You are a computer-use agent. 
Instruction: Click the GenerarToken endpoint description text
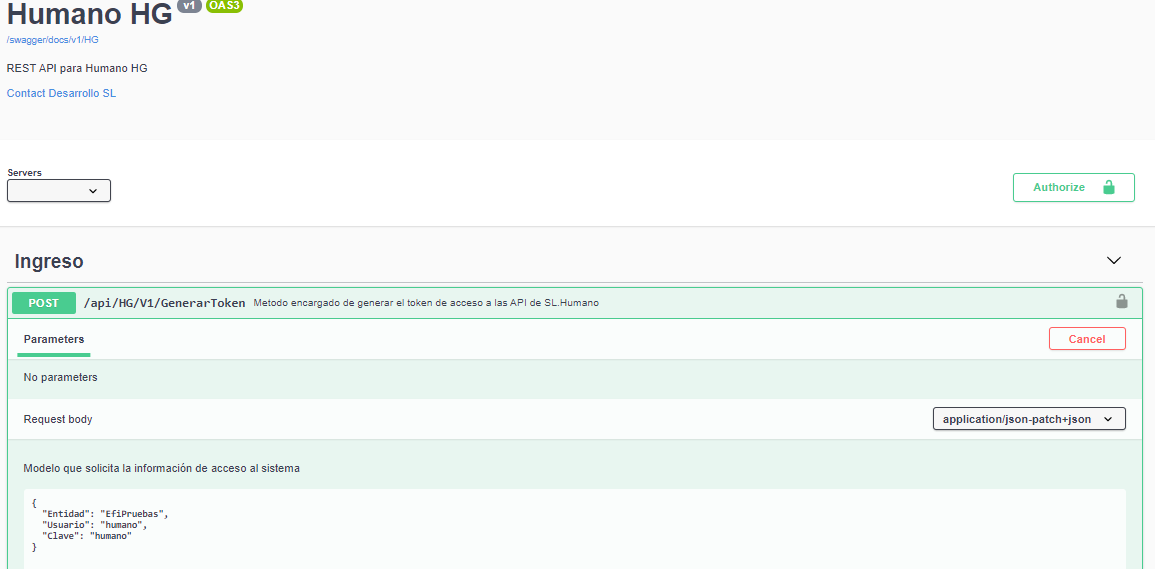[426, 303]
